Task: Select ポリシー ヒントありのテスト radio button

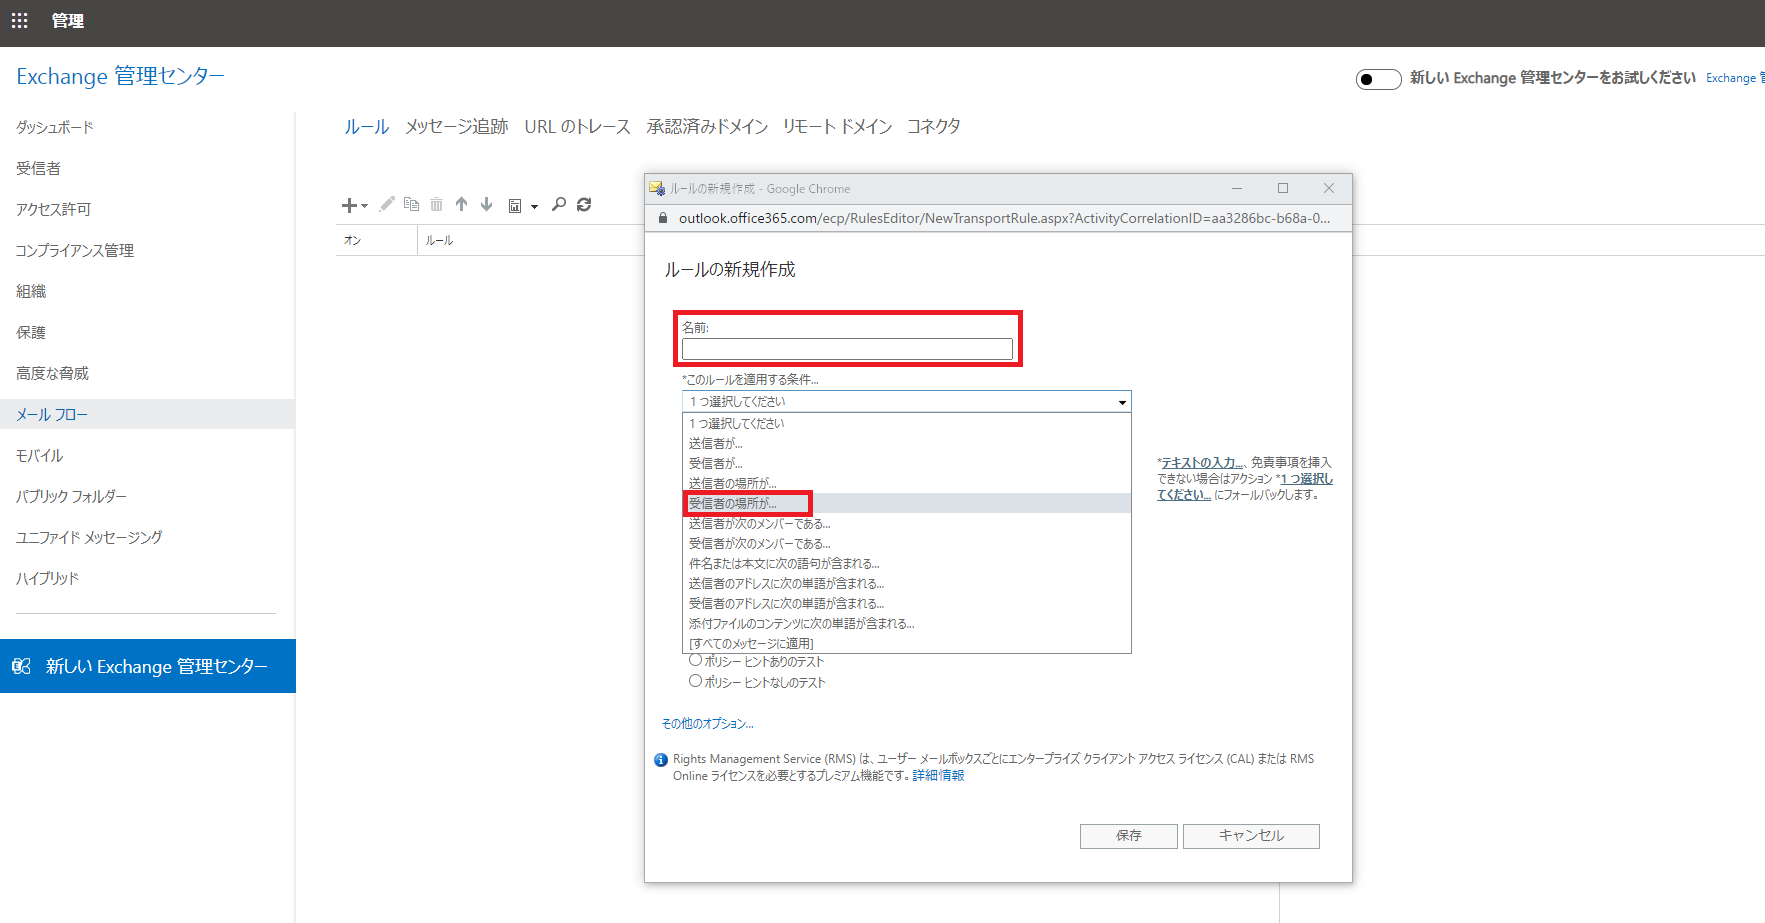Action: 695,660
